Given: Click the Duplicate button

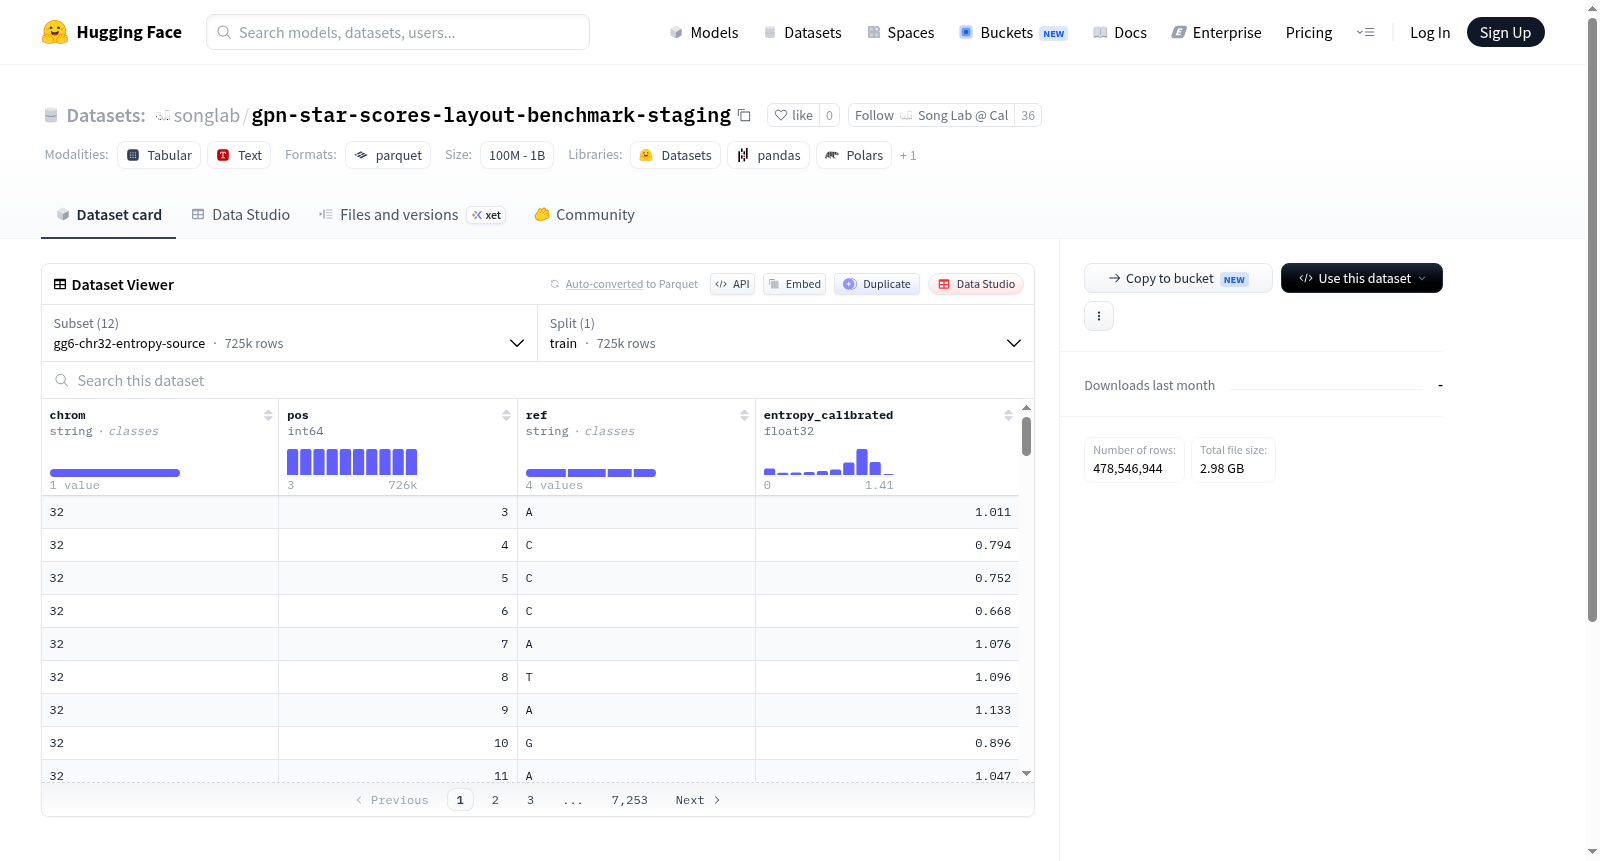Looking at the screenshot, I should [877, 284].
